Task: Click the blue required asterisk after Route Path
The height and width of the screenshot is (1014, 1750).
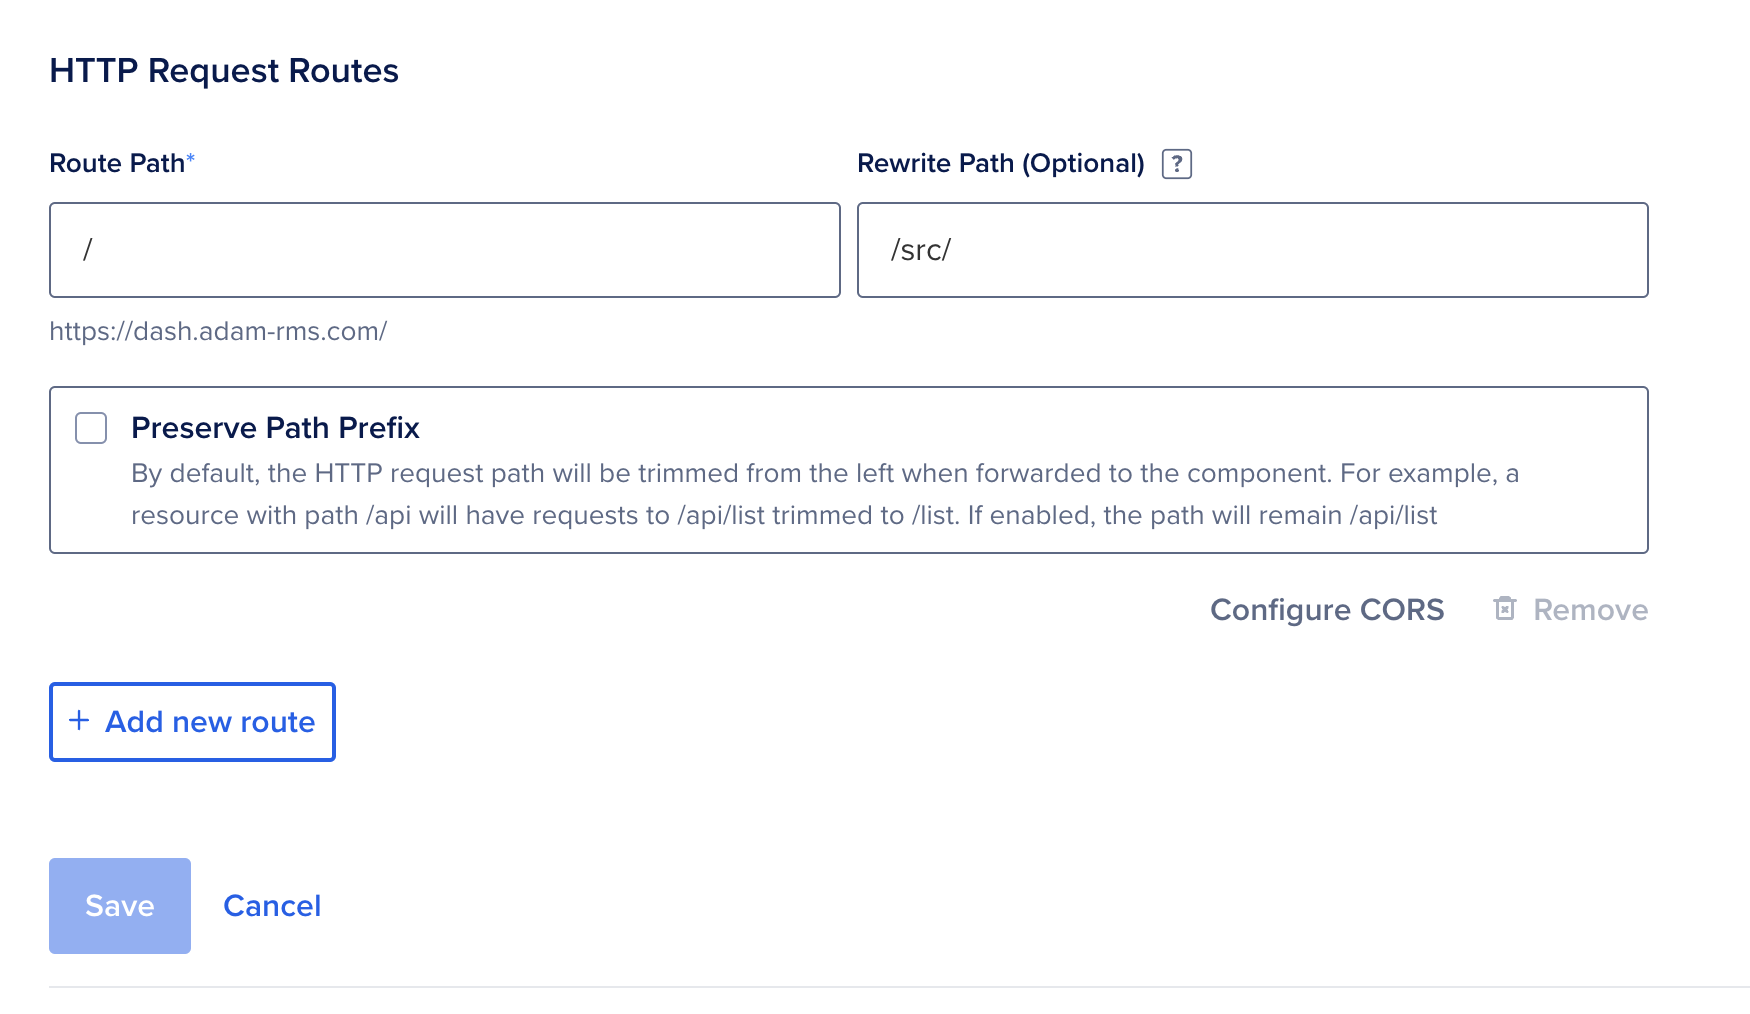Action: (191, 158)
